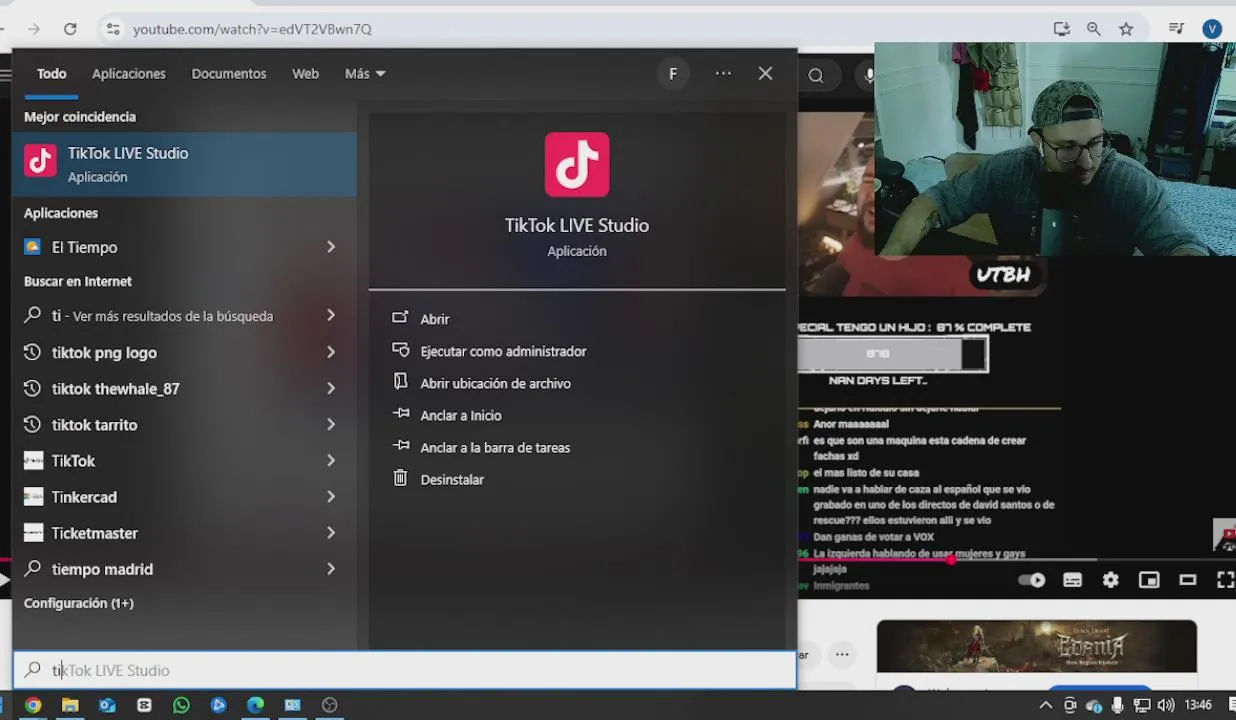Switch to YouTube miniplayer

click(x=1149, y=580)
